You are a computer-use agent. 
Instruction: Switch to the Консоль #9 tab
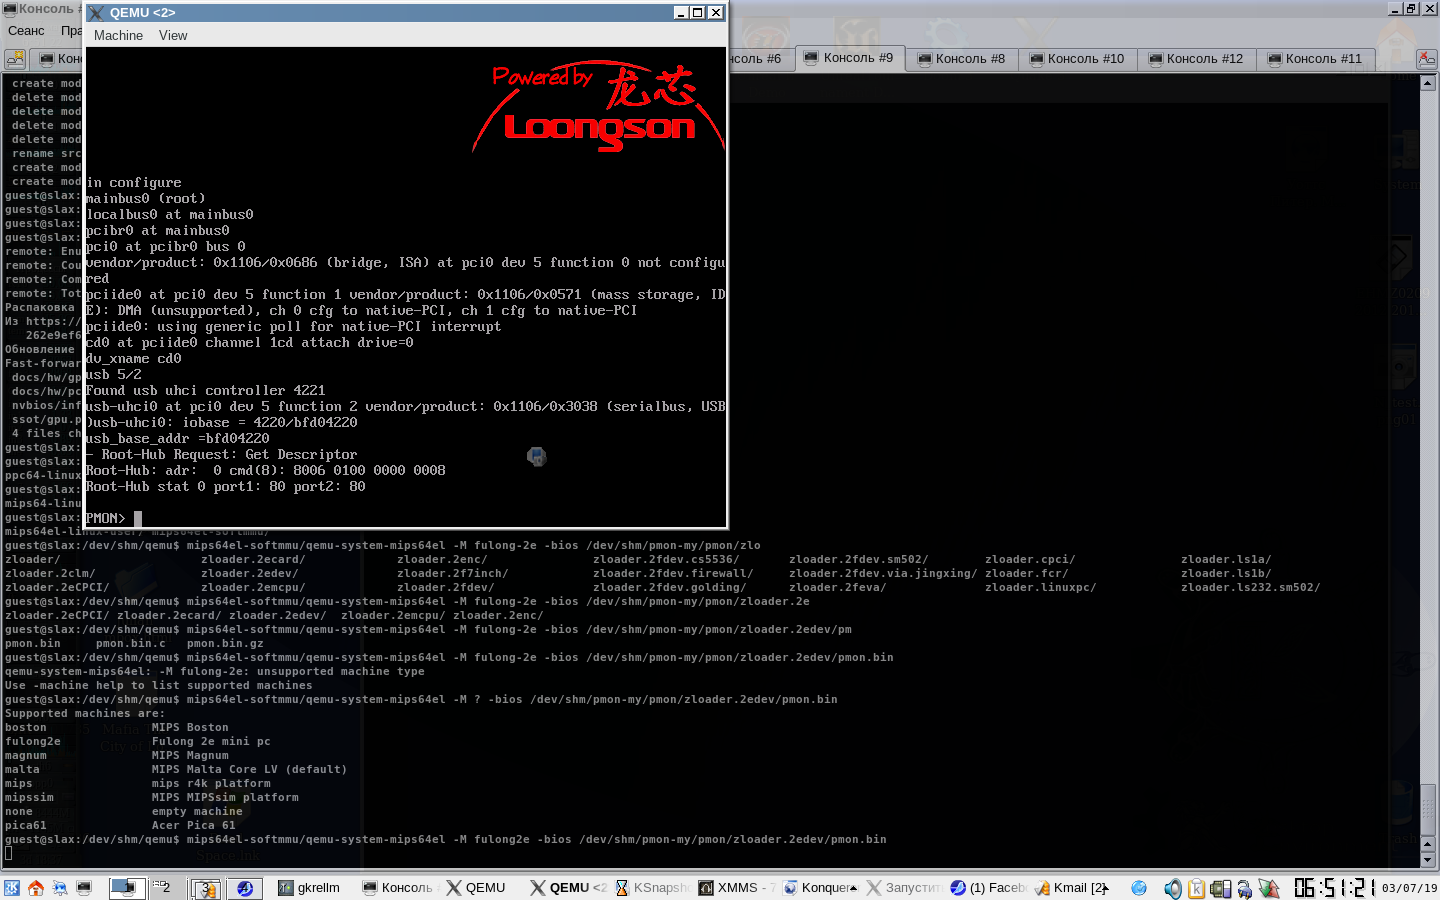(x=849, y=58)
